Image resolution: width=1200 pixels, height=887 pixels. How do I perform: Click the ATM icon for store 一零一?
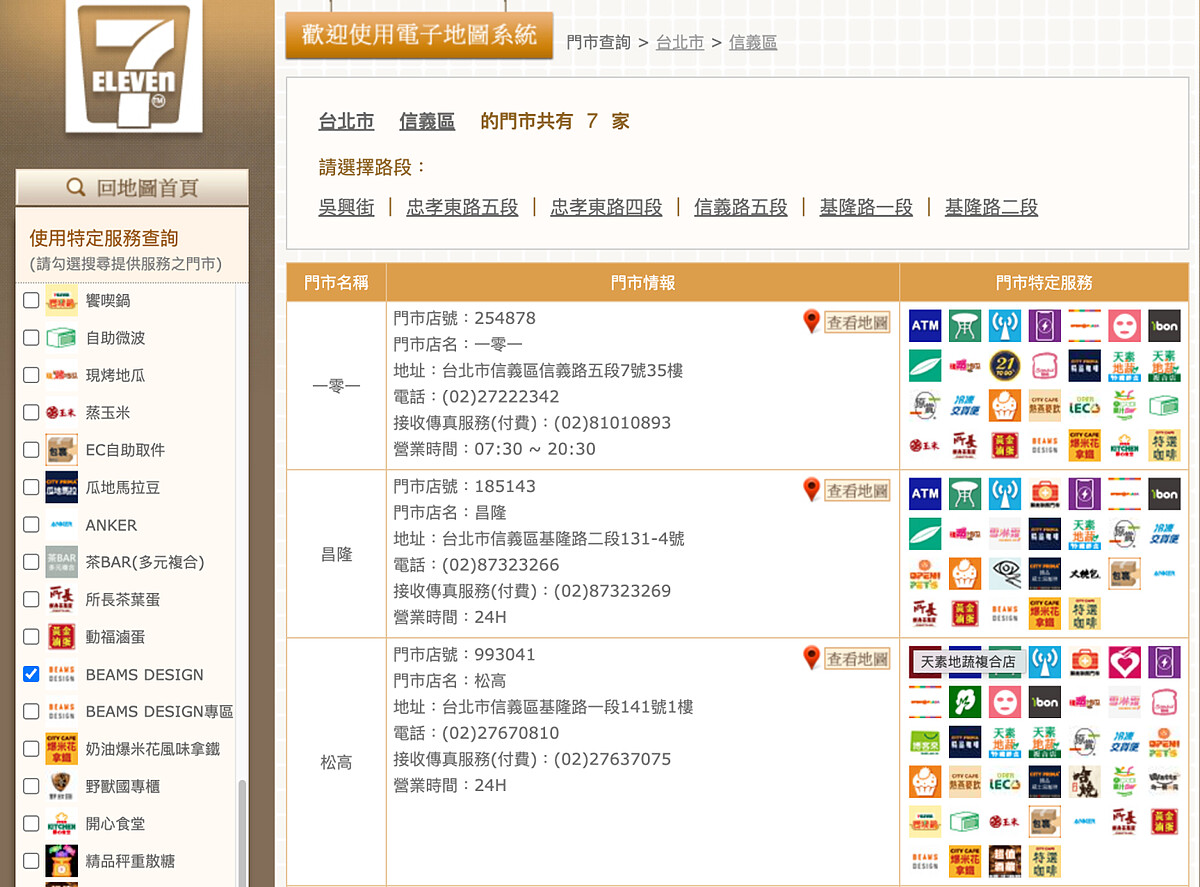[x=925, y=326]
